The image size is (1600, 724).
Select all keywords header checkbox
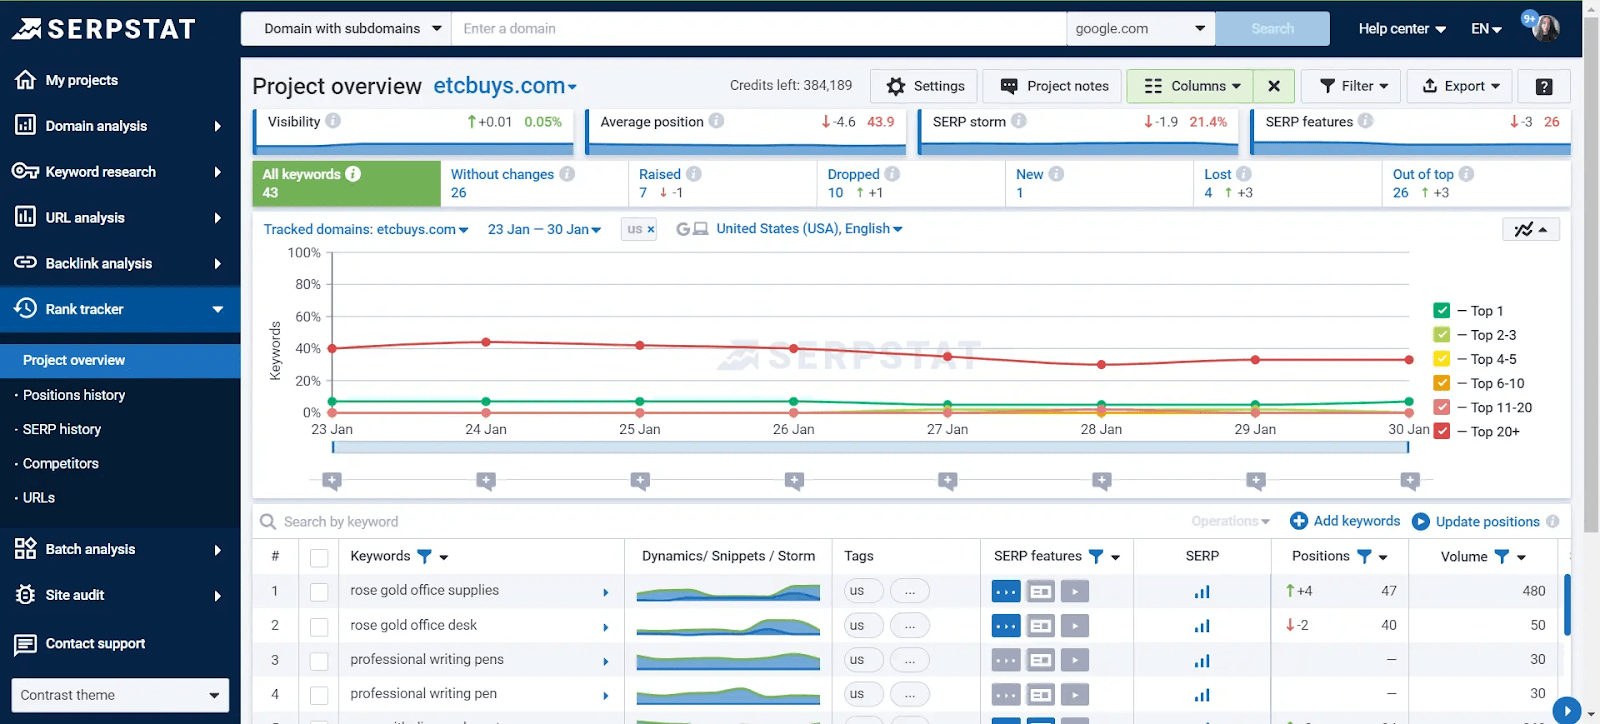pyautogui.click(x=319, y=558)
